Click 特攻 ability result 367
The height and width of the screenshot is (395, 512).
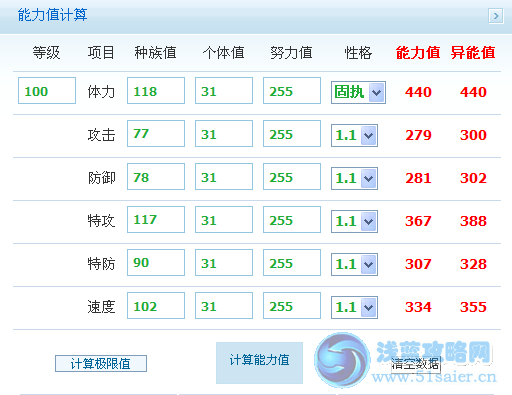pyautogui.click(x=418, y=221)
